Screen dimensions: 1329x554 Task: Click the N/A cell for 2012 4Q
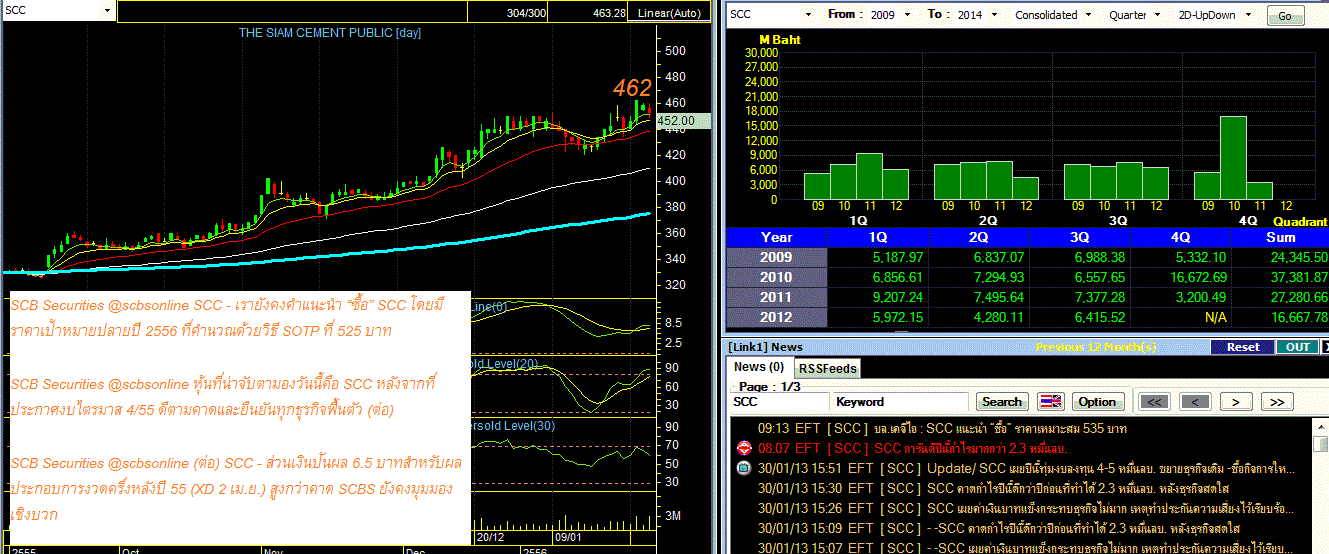[1181, 317]
